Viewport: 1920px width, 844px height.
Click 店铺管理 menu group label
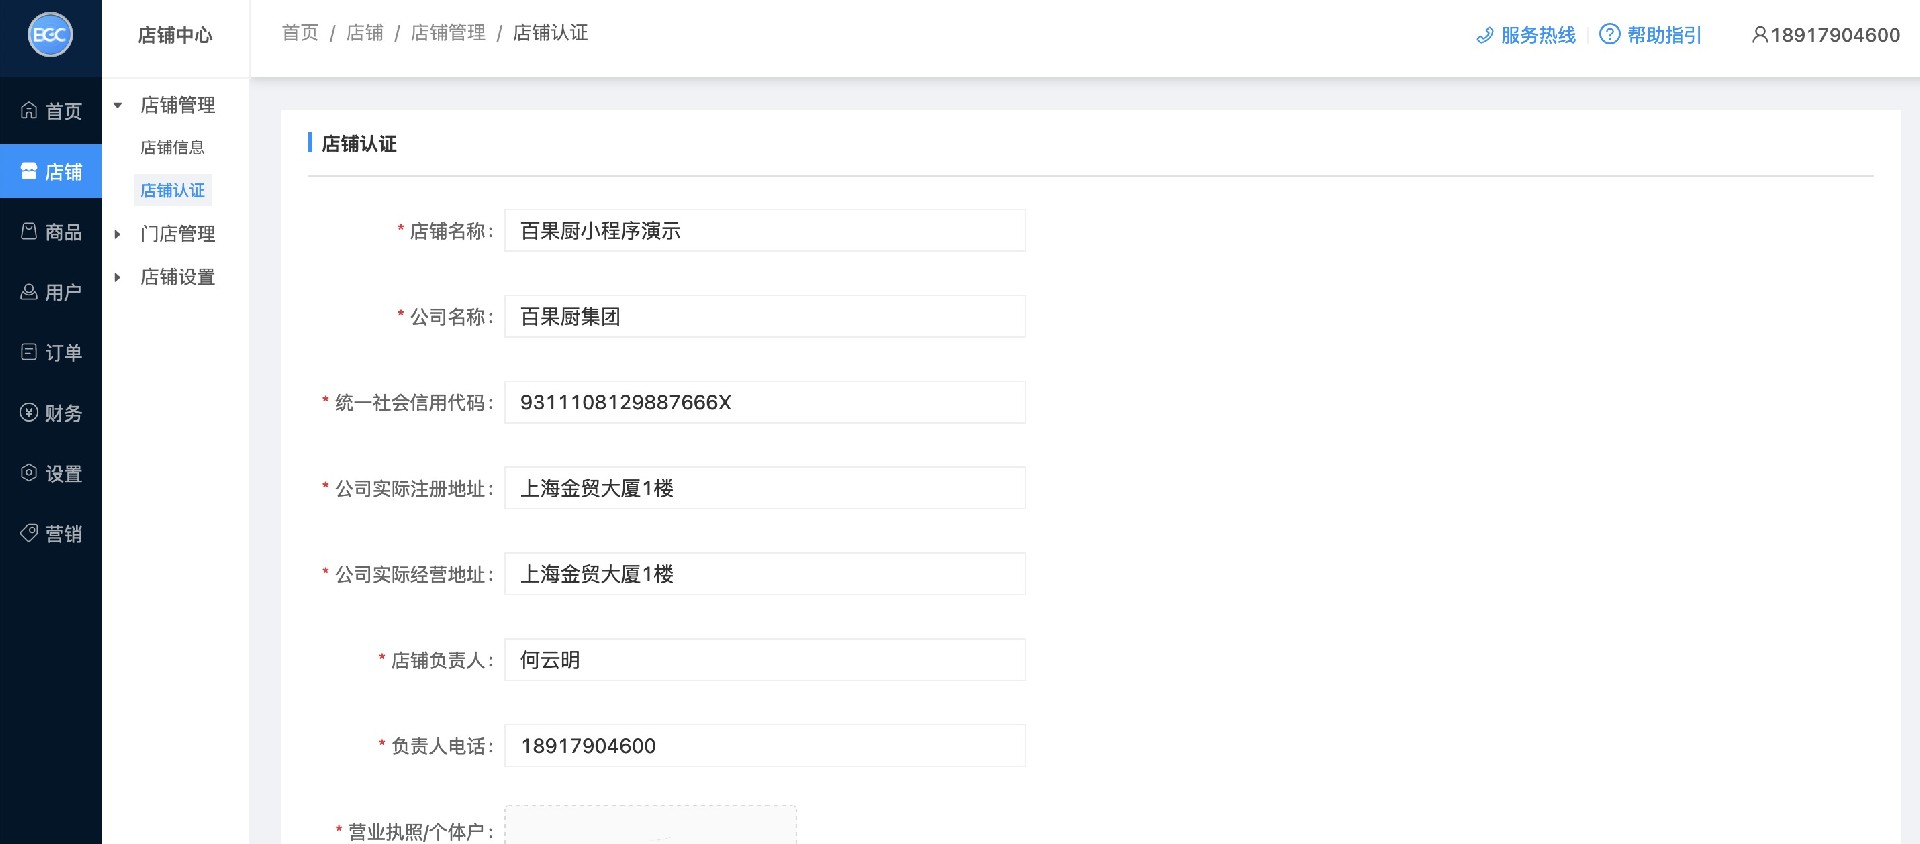point(177,105)
